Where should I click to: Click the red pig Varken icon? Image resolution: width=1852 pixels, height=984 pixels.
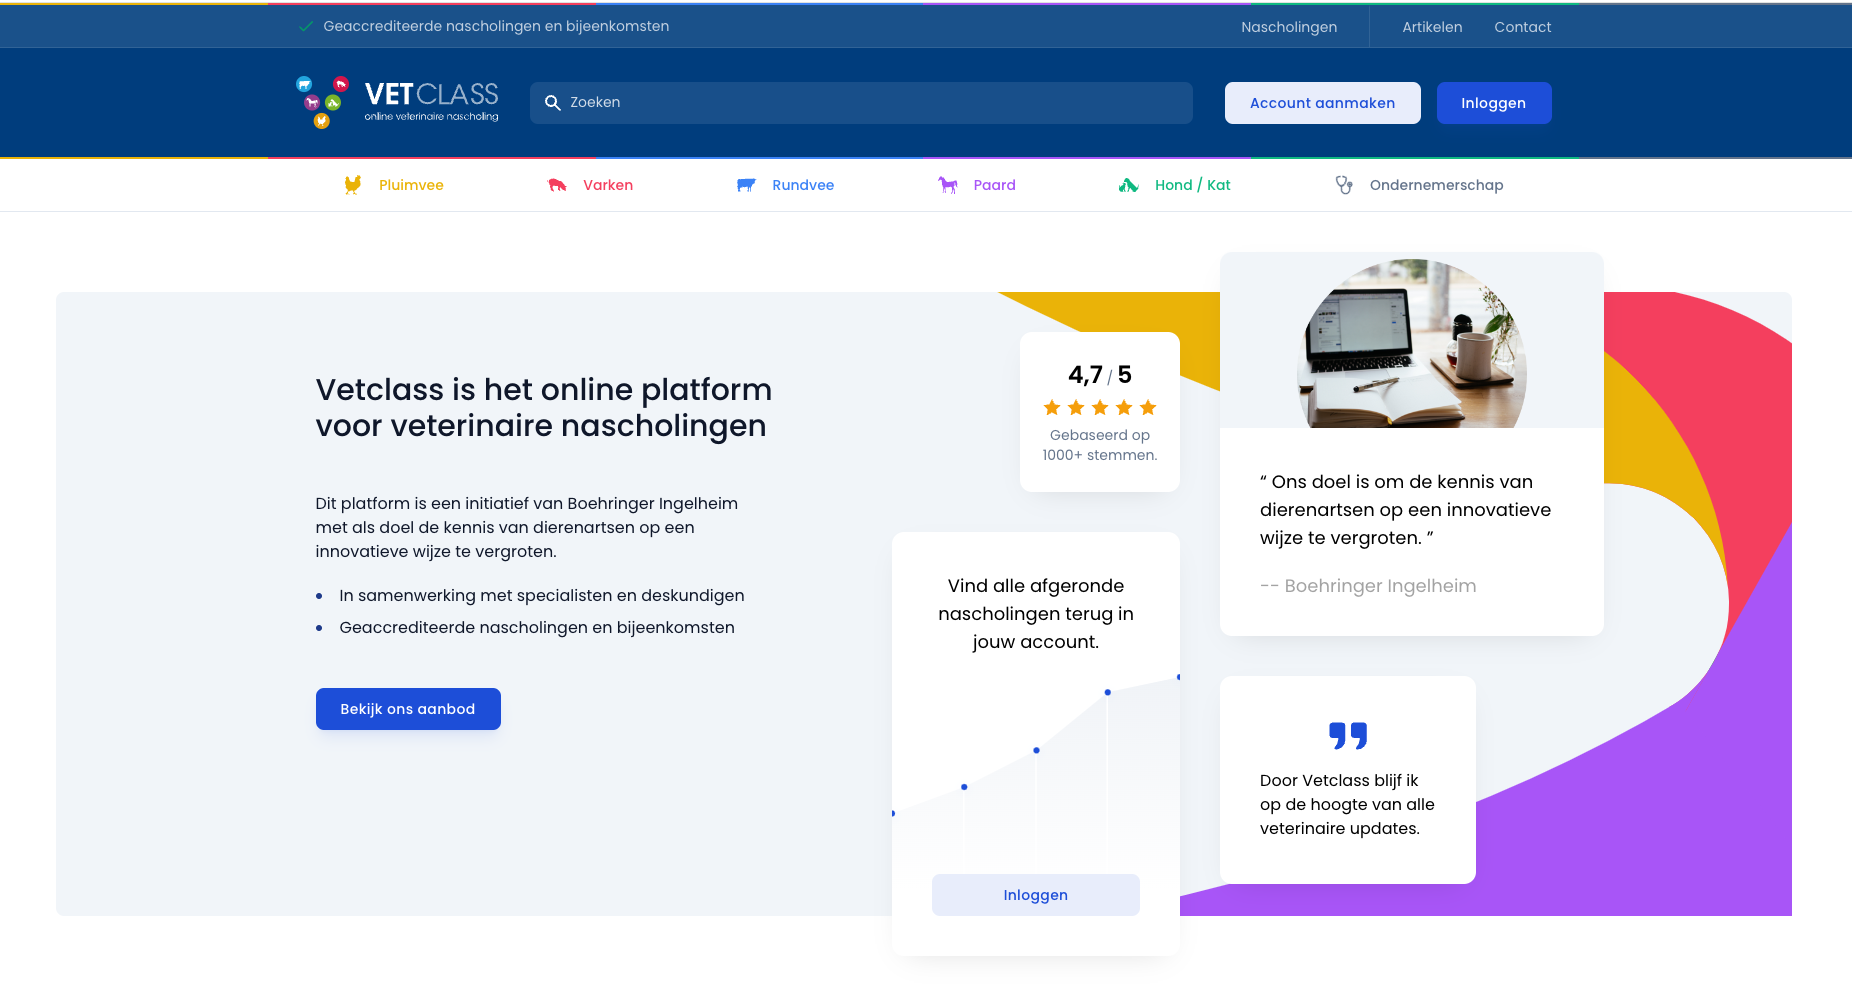click(x=557, y=185)
